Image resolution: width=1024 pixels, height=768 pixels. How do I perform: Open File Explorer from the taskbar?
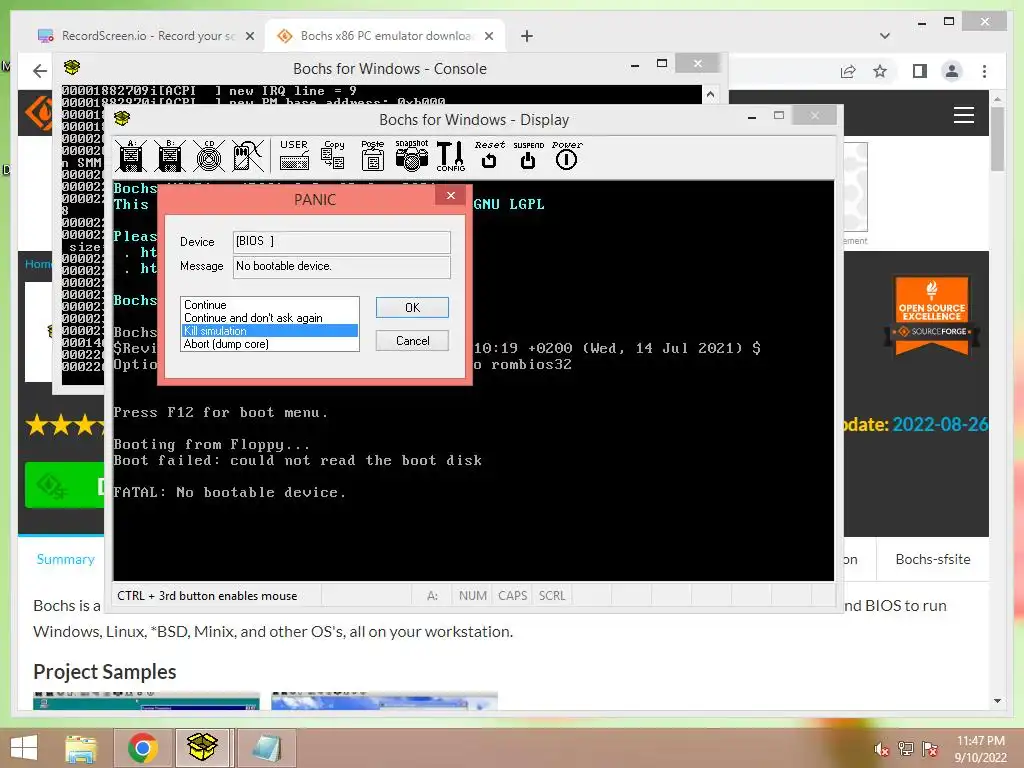81,748
